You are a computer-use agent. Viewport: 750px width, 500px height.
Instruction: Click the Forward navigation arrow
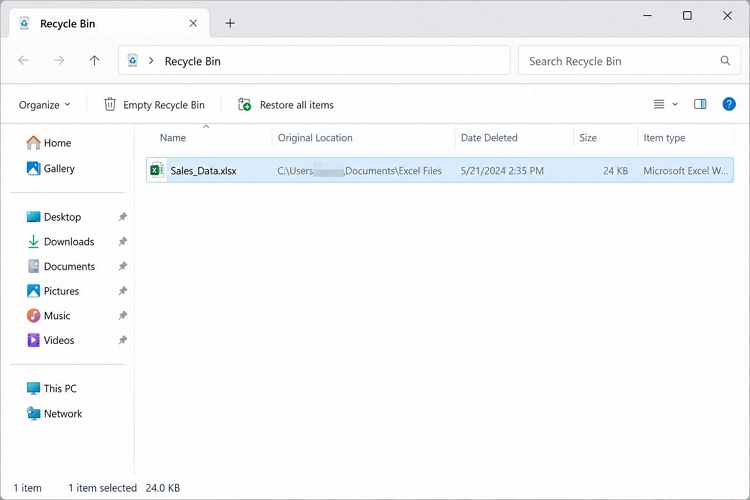coord(59,60)
